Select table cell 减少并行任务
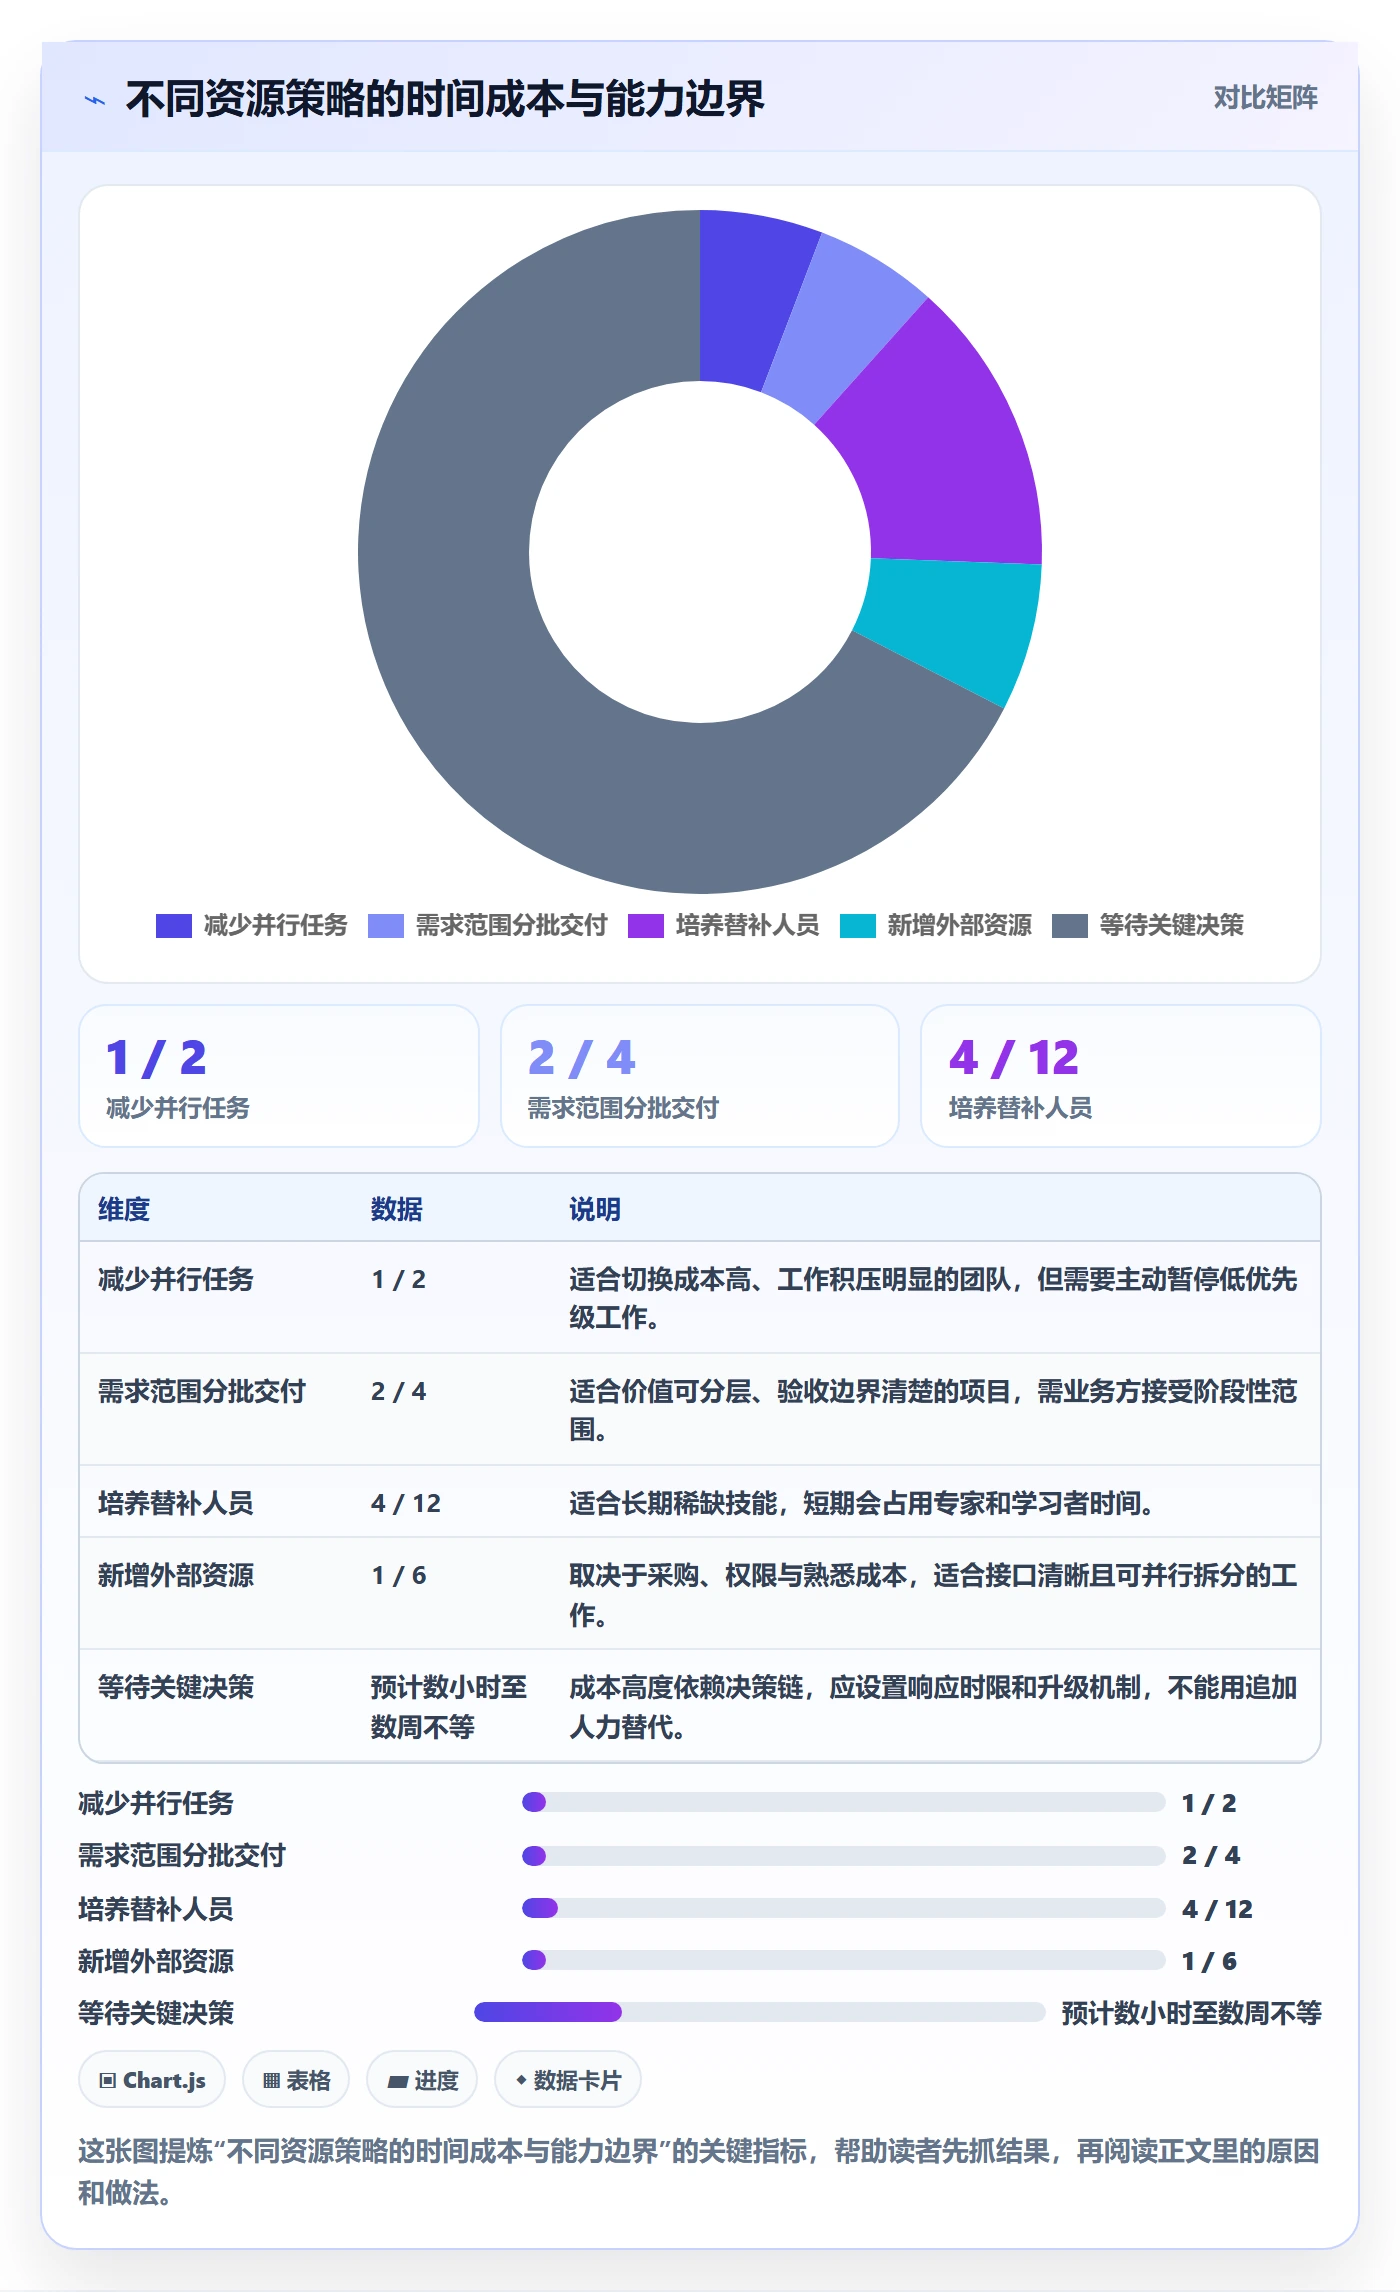 pyautogui.click(x=176, y=1279)
